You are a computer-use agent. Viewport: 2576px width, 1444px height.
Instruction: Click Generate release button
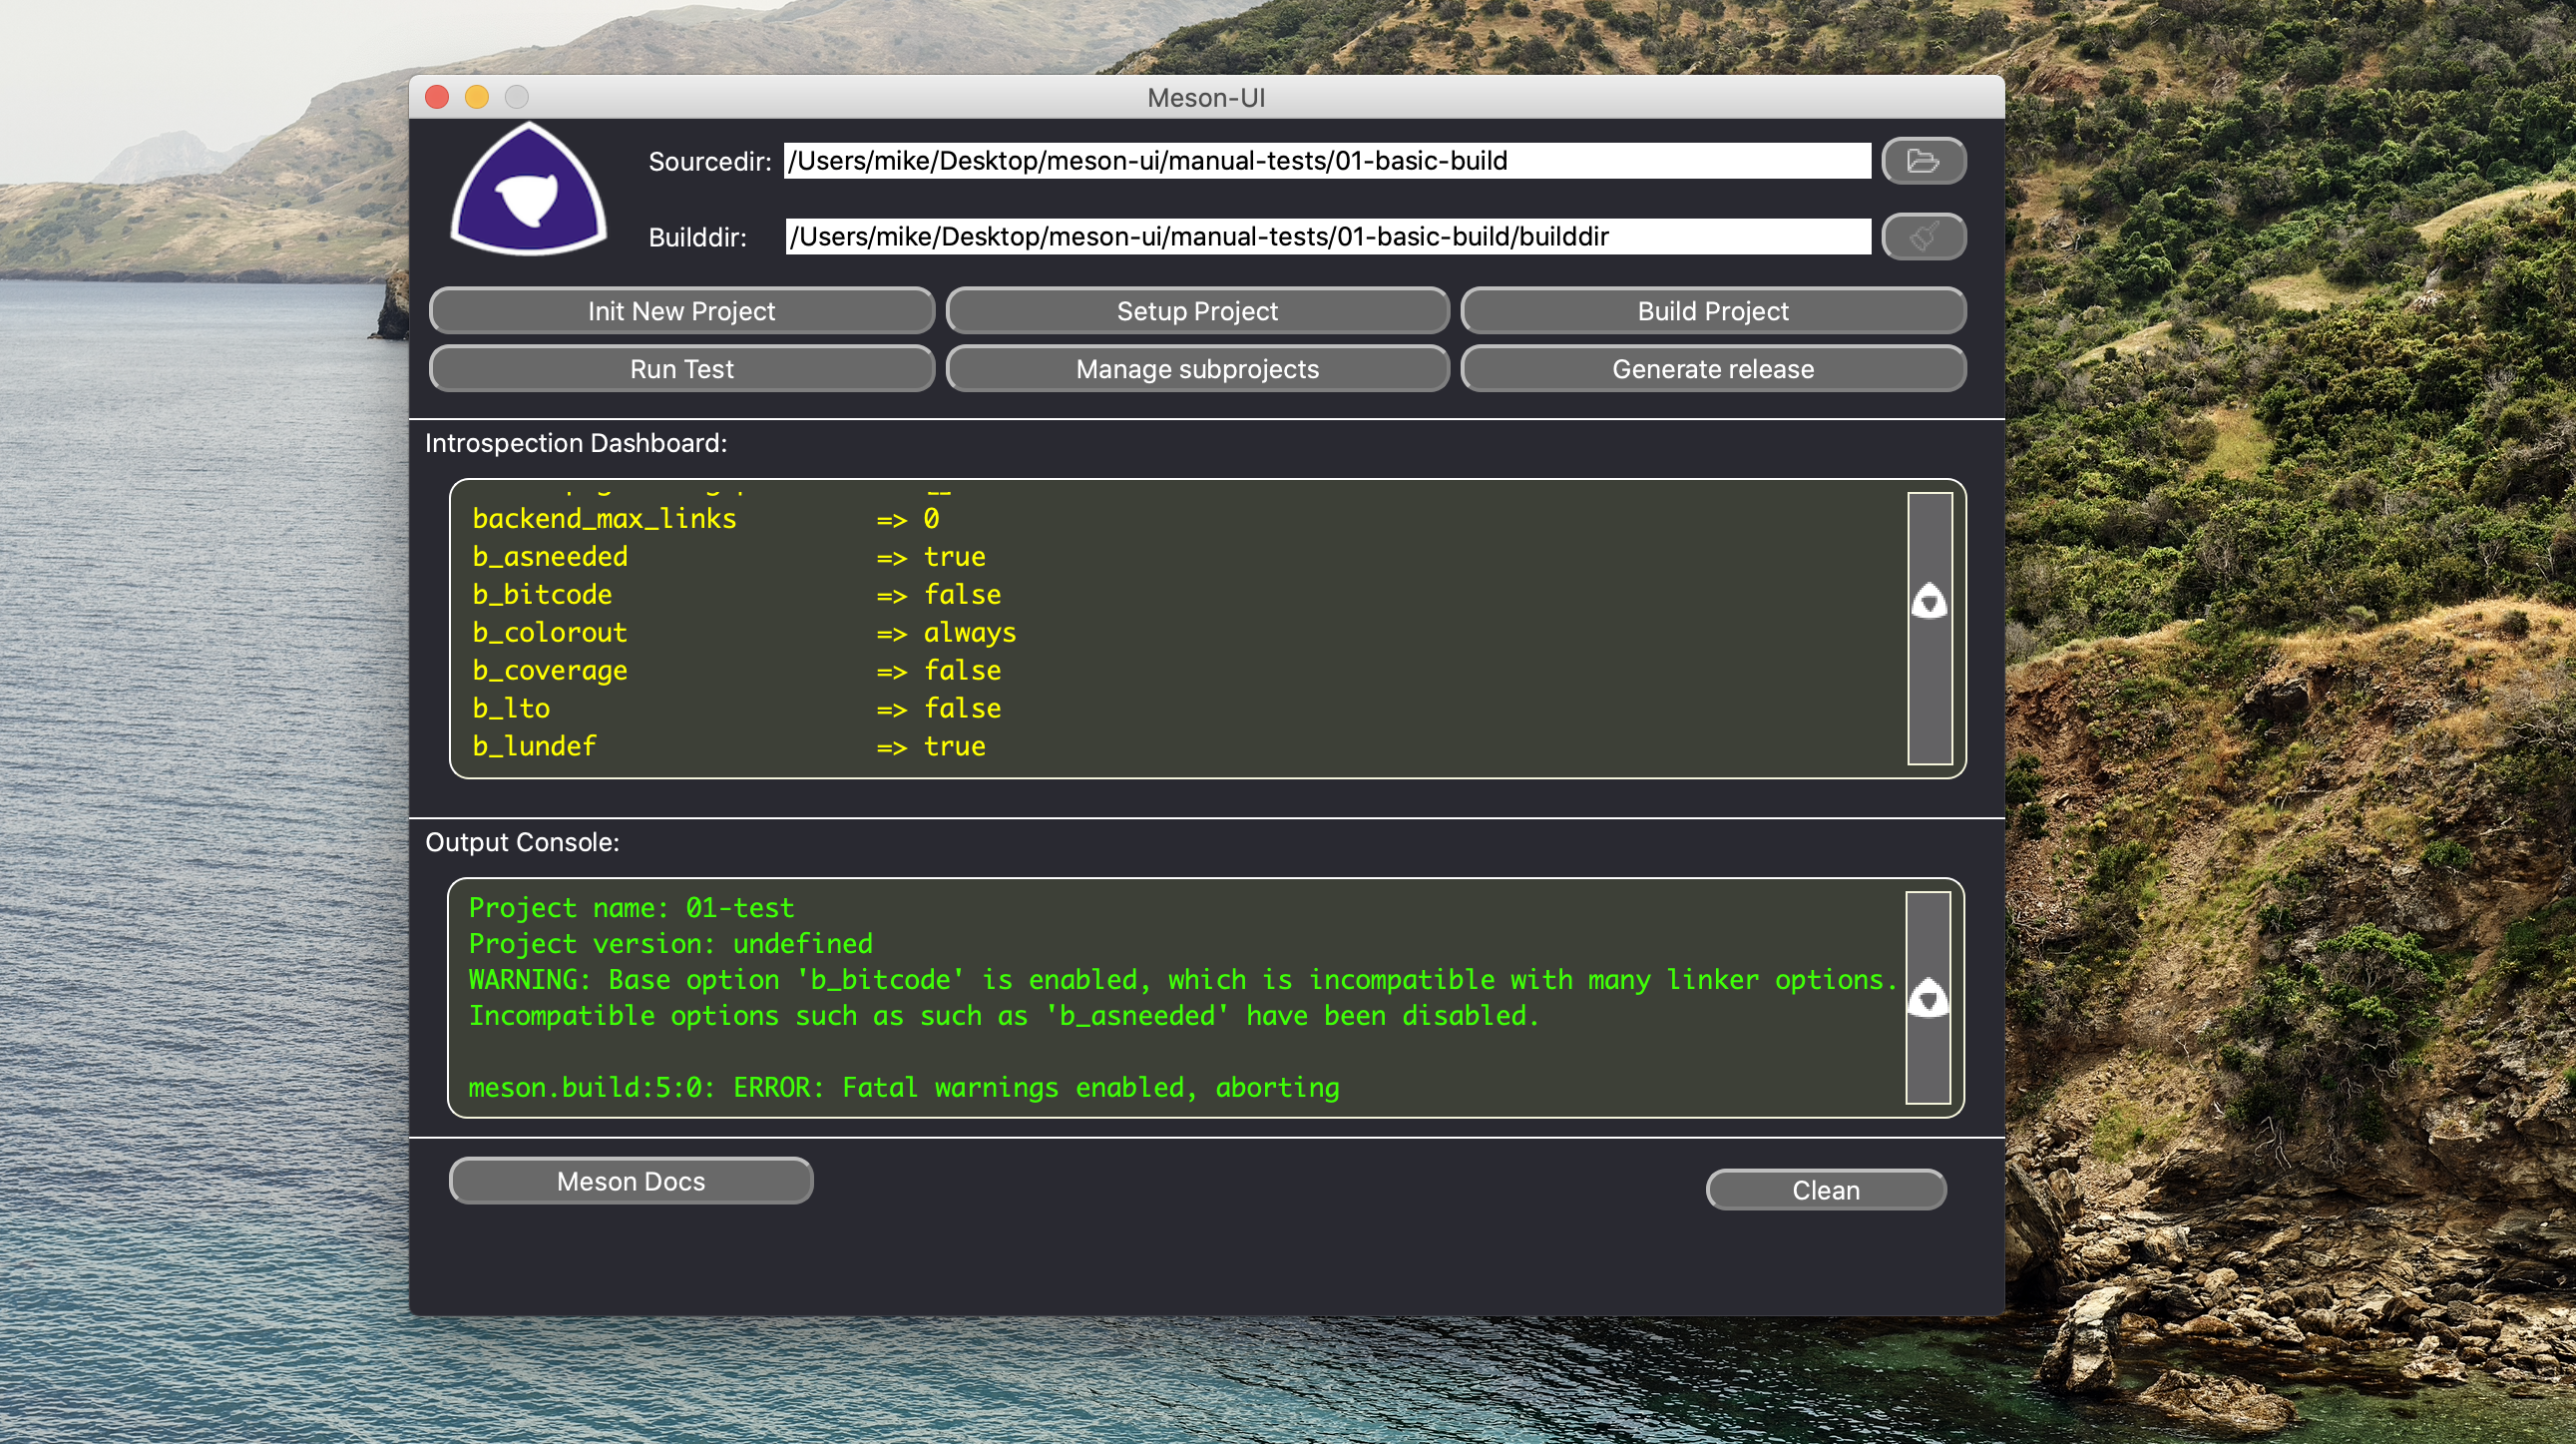pos(1712,369)
